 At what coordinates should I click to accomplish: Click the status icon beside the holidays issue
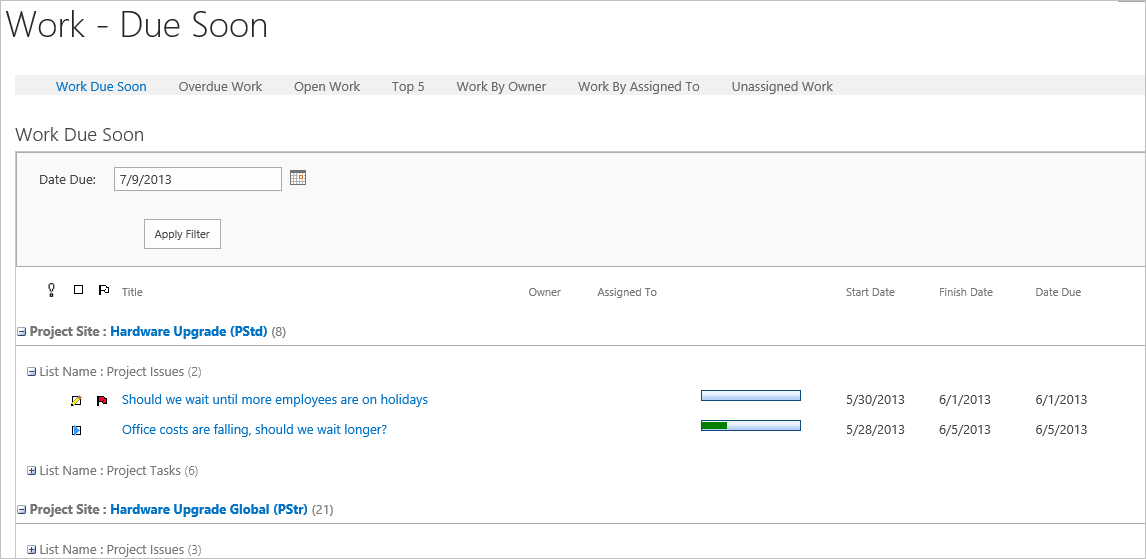tap(76, 401)
